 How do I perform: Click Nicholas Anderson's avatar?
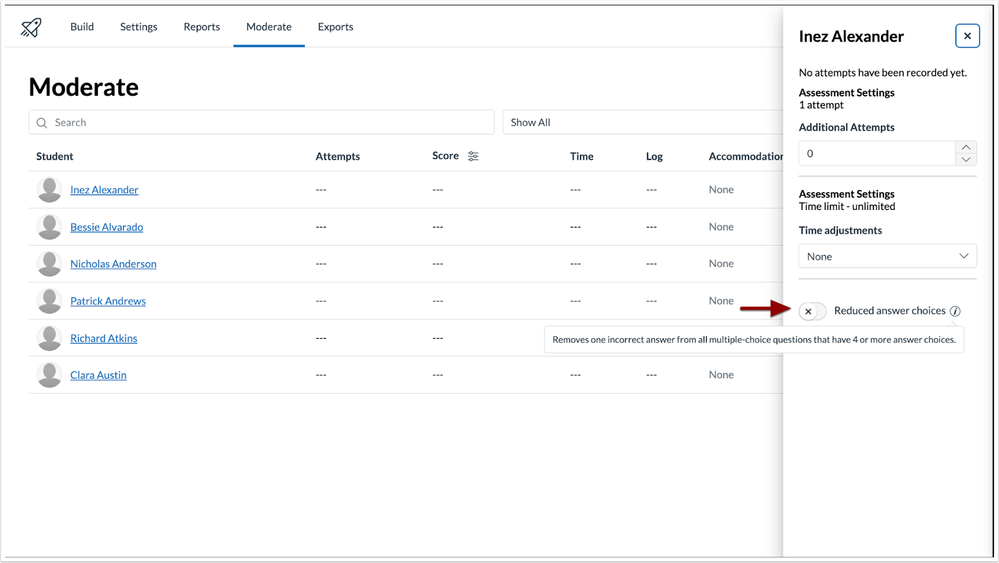pos(49,264)
